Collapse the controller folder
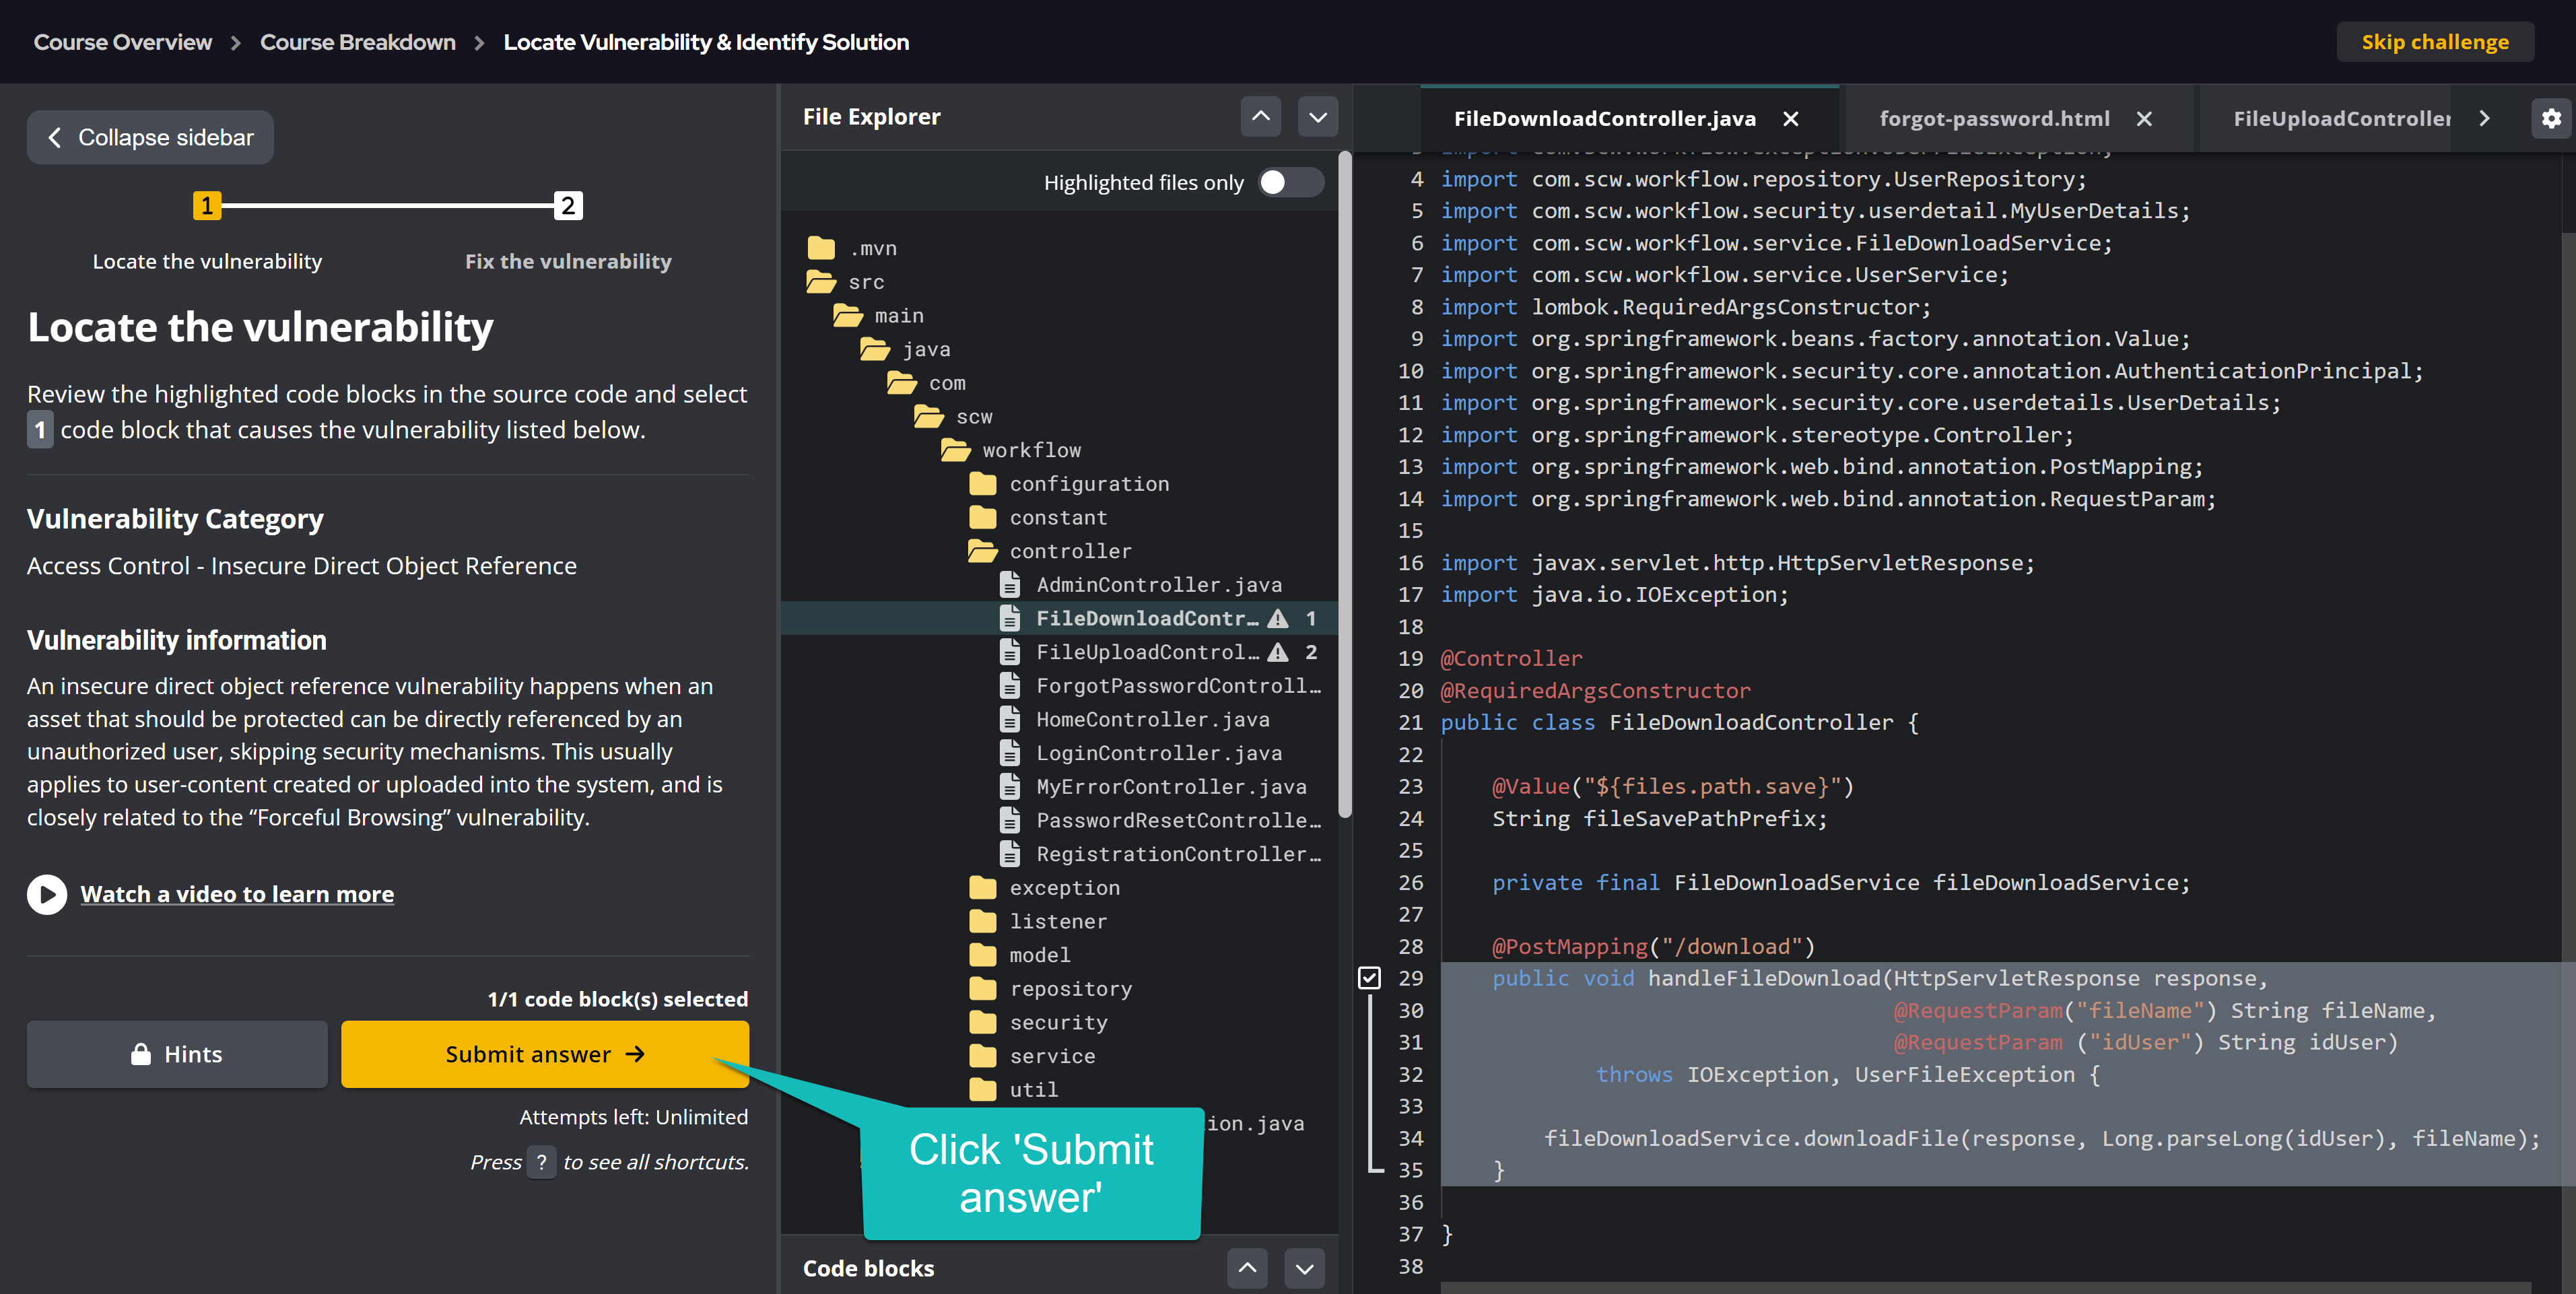This screenshot has width=2576, height=1294. (1050, 551)
